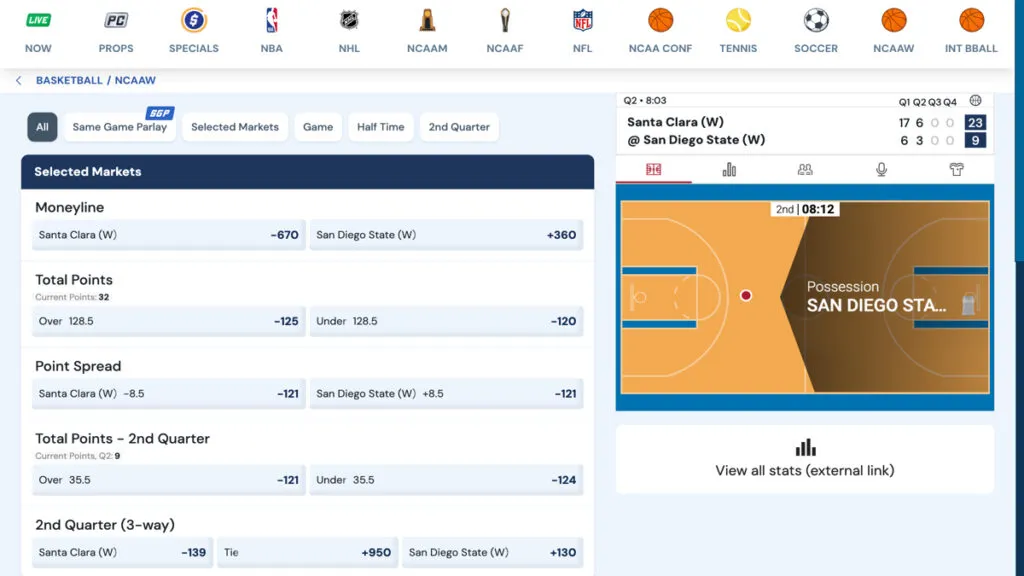Select San Diego State (W) +8.5 spread
The height and width of the screenshot is (576, 1024).
446,394
